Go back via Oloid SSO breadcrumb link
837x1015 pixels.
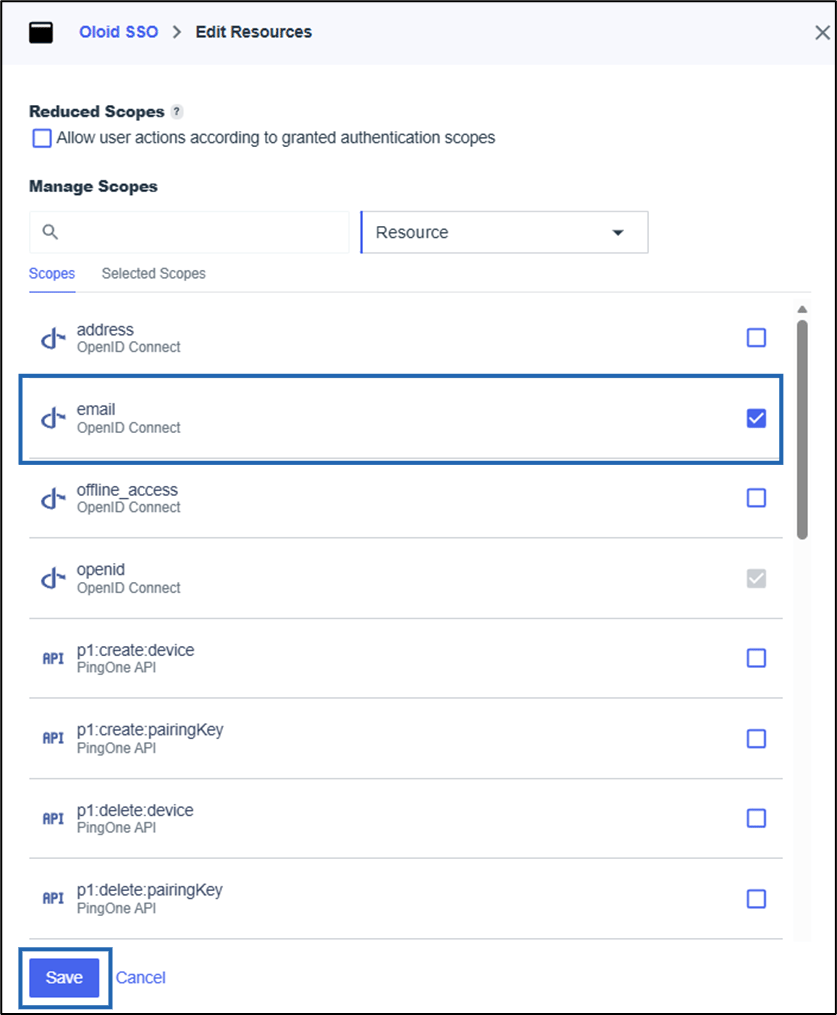tap(118, 32)
